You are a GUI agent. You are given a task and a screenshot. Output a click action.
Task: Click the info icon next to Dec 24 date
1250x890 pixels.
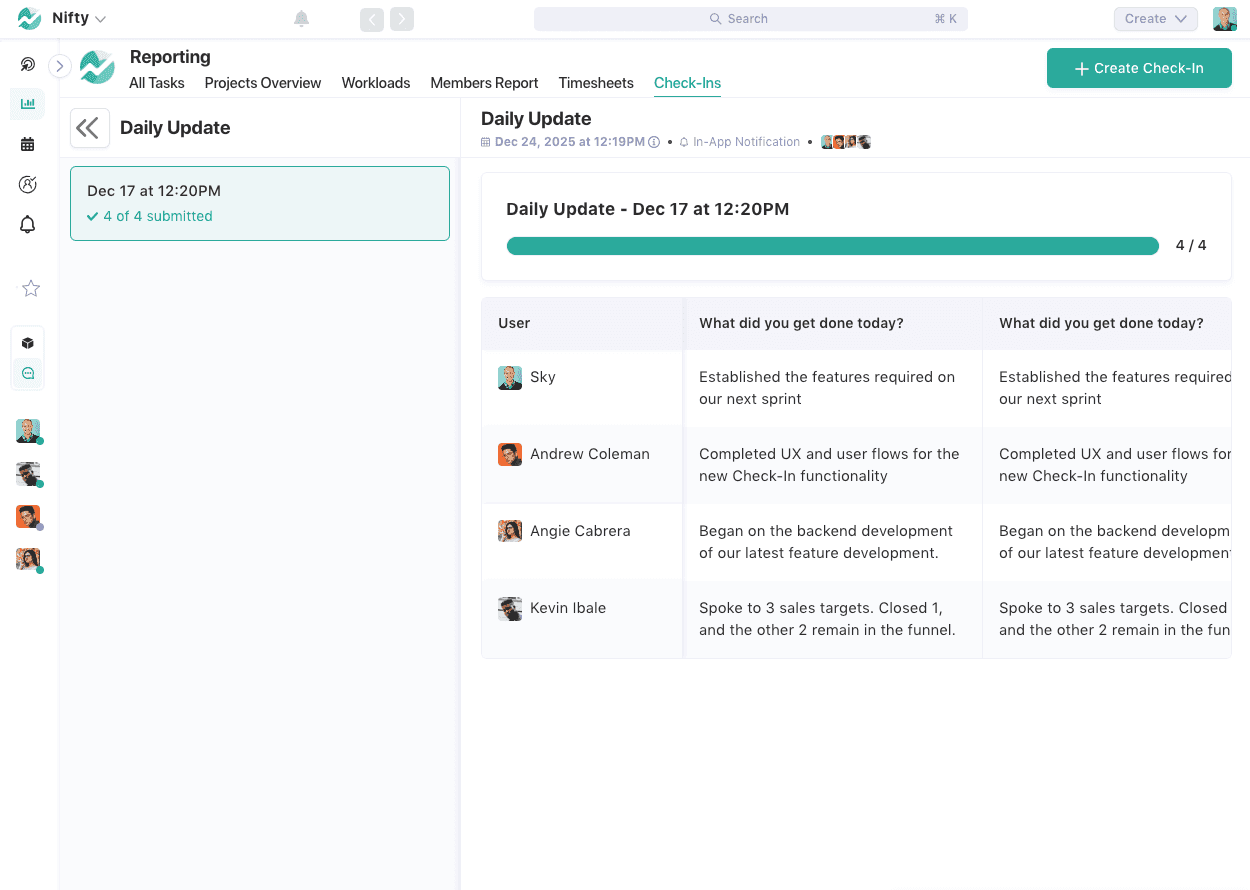655,142
